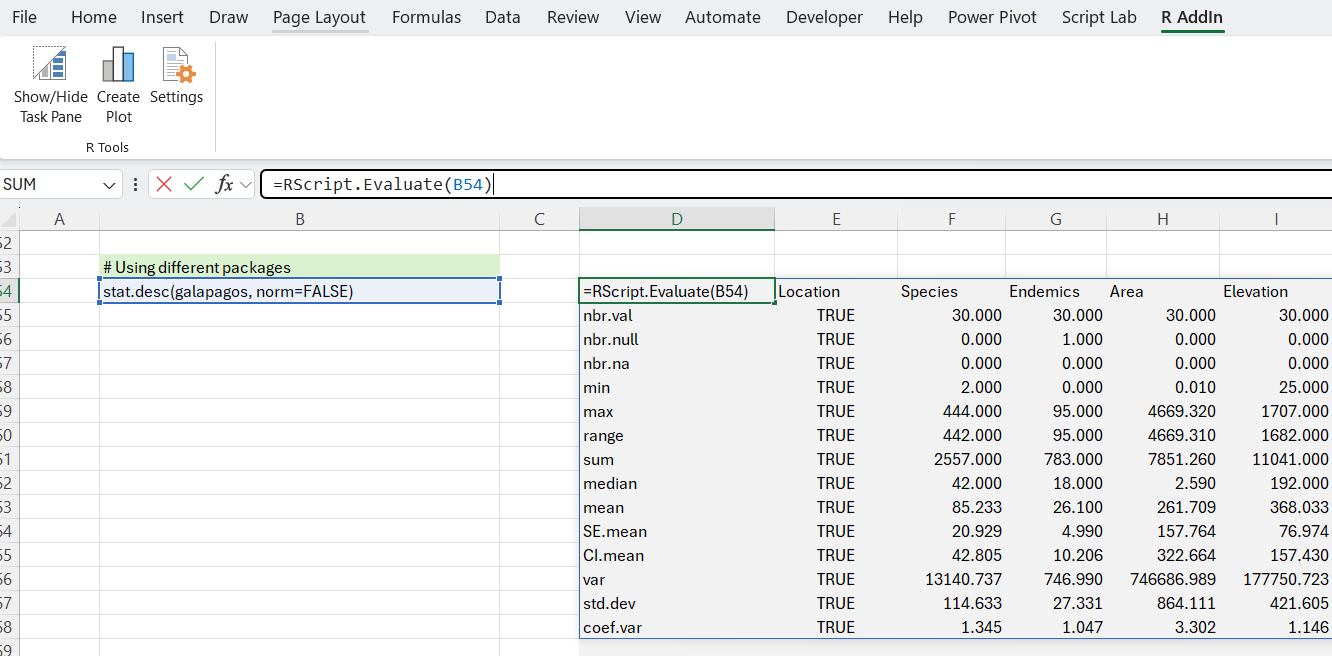Switch to the Home tab

tap(94, 17)
